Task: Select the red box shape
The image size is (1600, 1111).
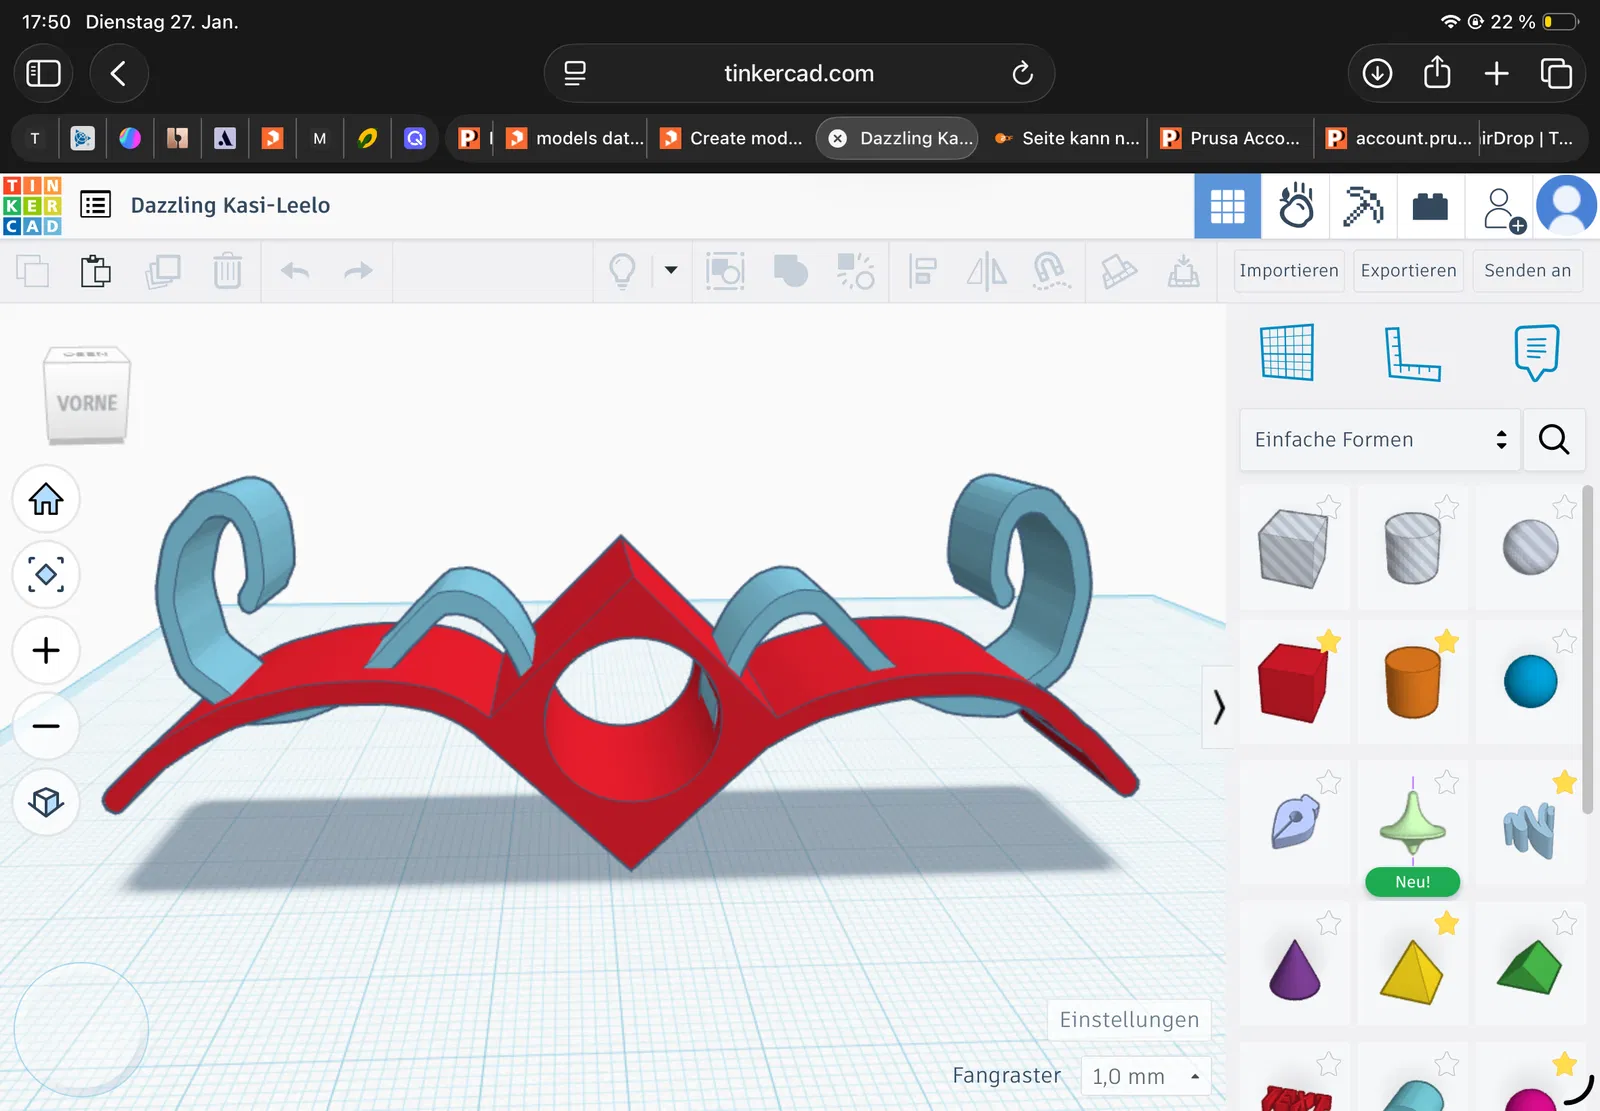Action: click(1293, 683)
